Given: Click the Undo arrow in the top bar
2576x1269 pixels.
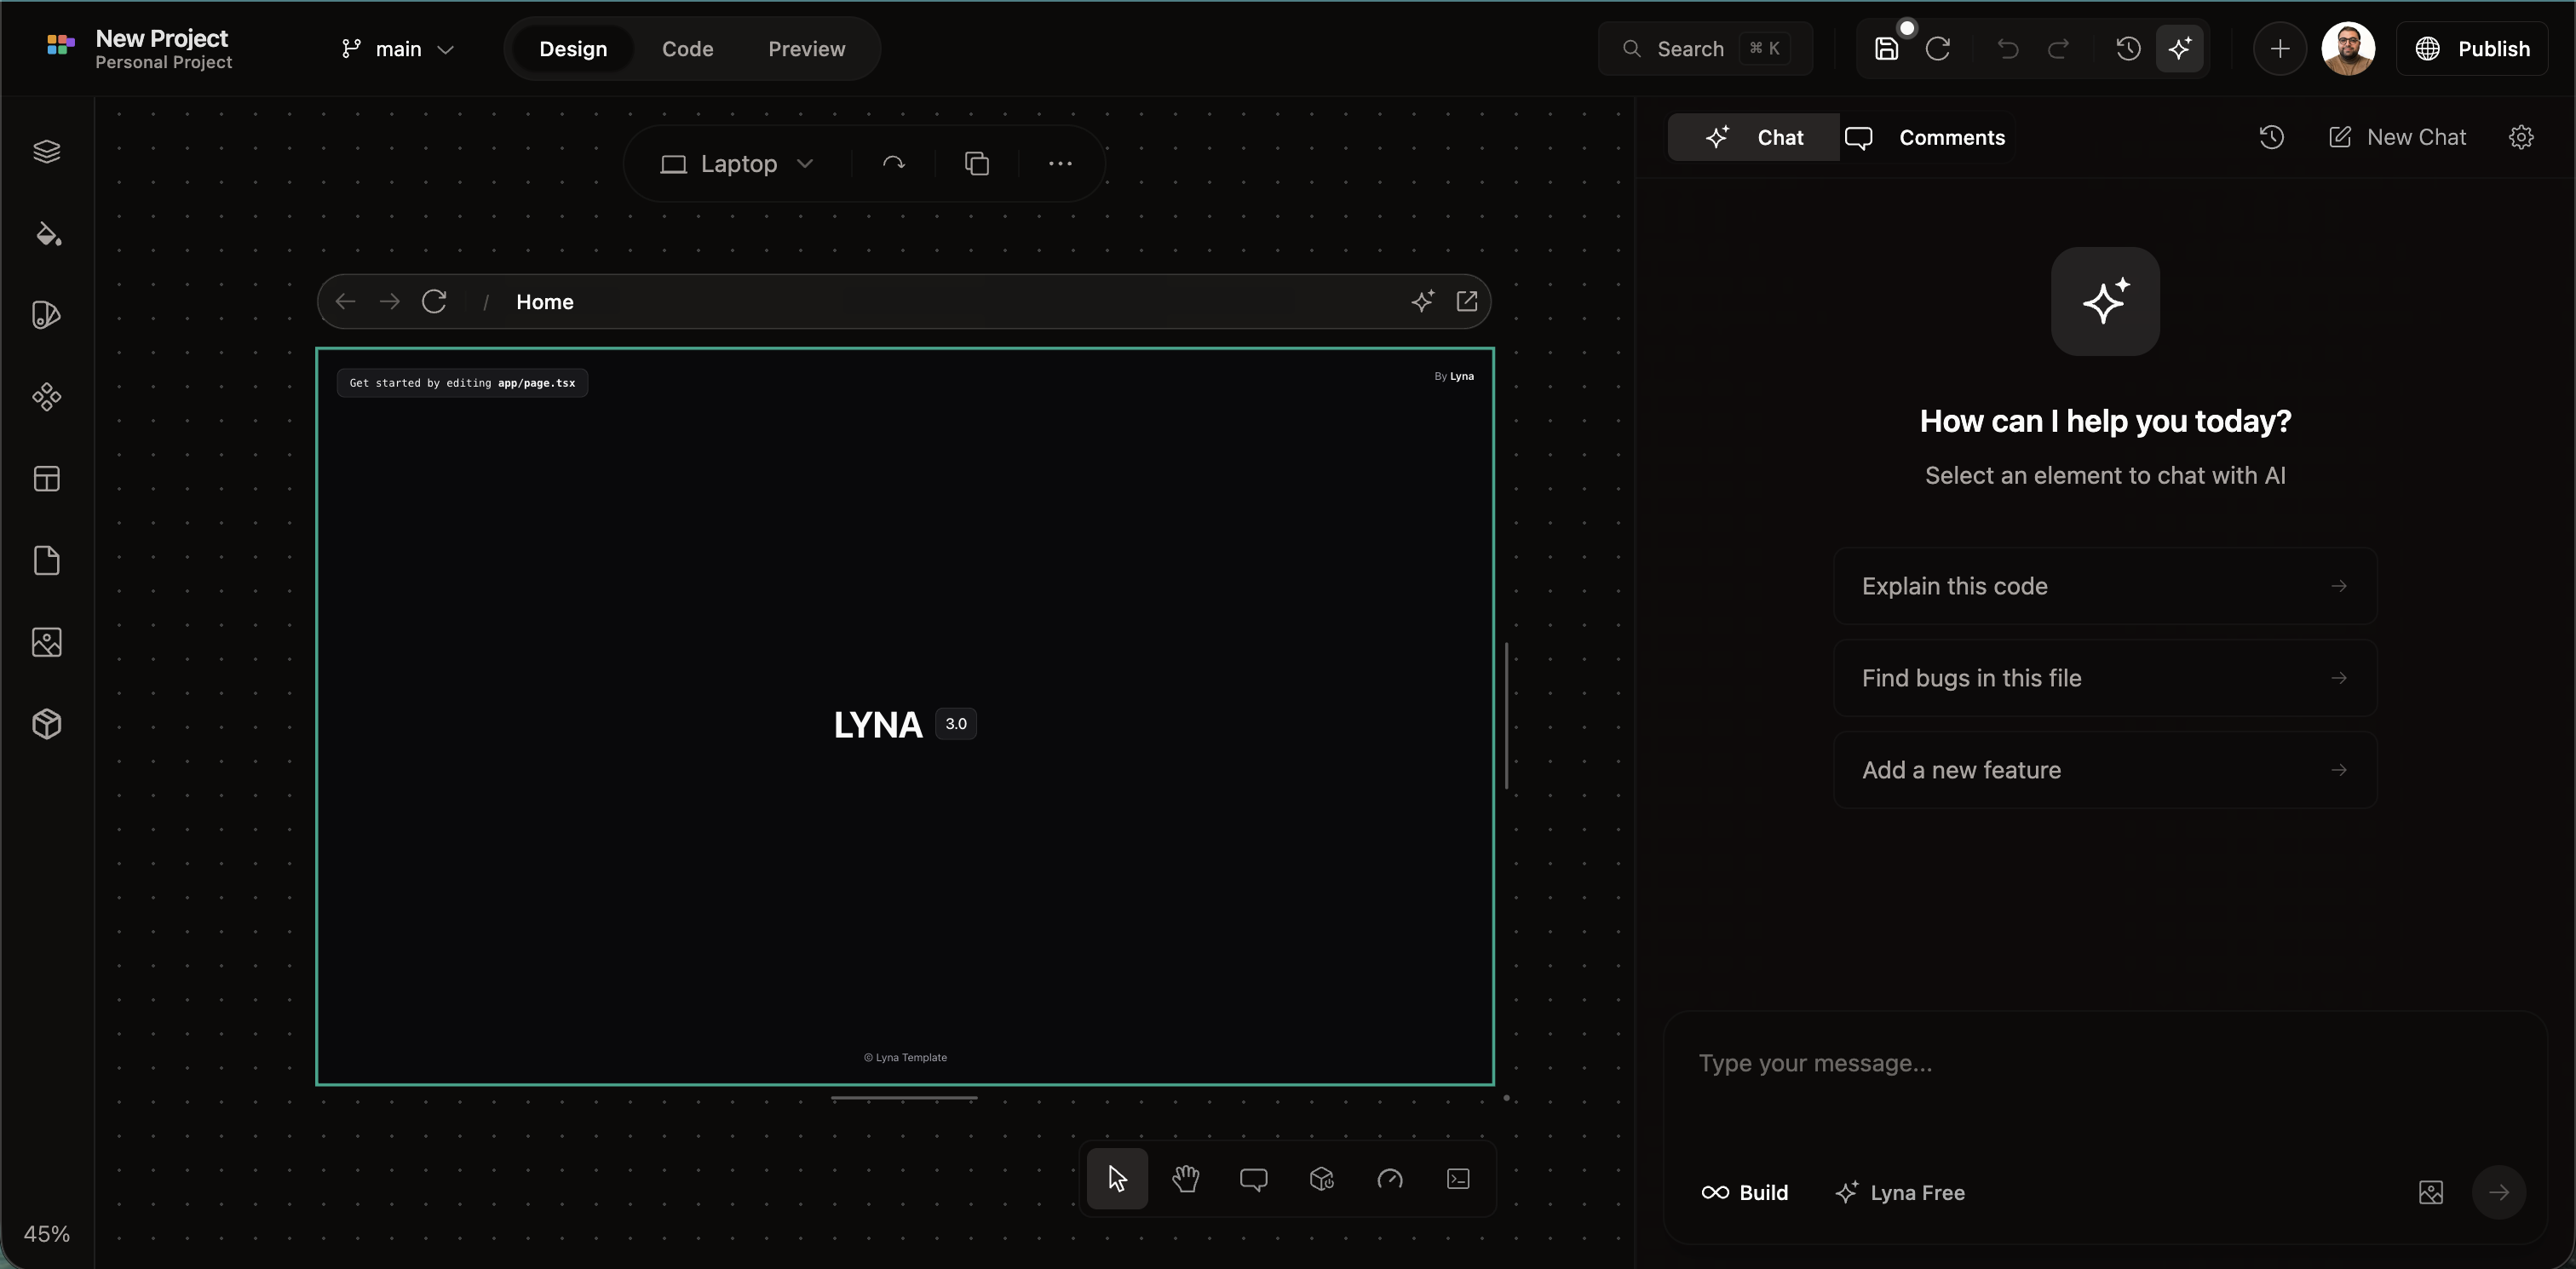Looking at the screenshot, I should pyautogui.click(x=2008, y=48).
